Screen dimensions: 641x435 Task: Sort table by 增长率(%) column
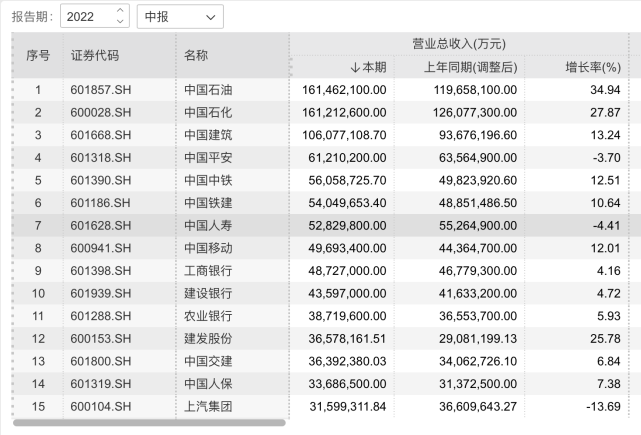click(592, 67)
